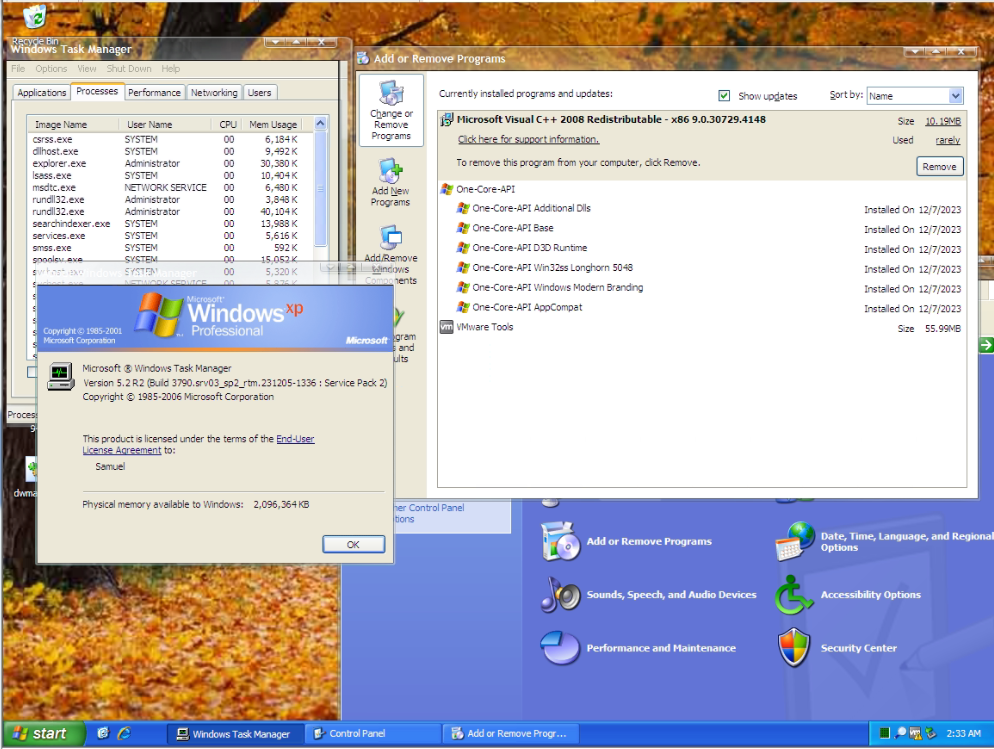This screenshot has width=994, height=749.
Task: Switch to Add or Remove Programs taskbar button
Action: (510, 733)
